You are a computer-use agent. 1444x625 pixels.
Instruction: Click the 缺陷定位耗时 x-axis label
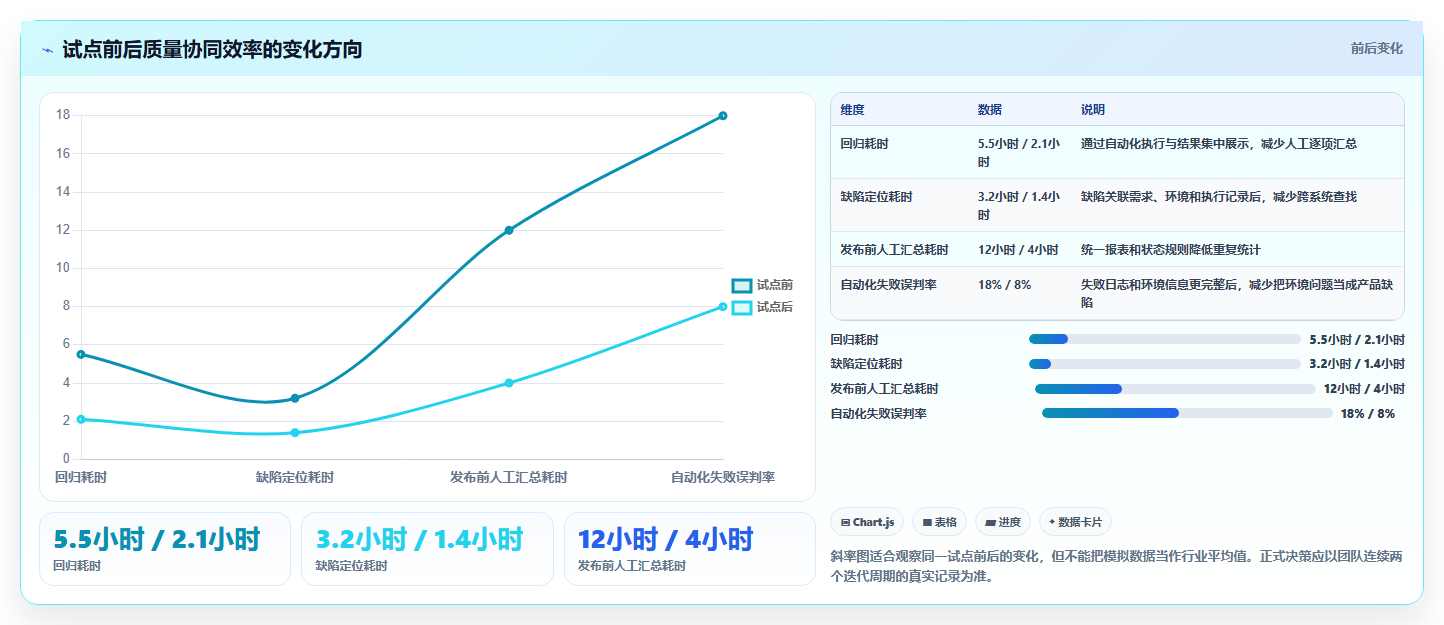(295, 478)
